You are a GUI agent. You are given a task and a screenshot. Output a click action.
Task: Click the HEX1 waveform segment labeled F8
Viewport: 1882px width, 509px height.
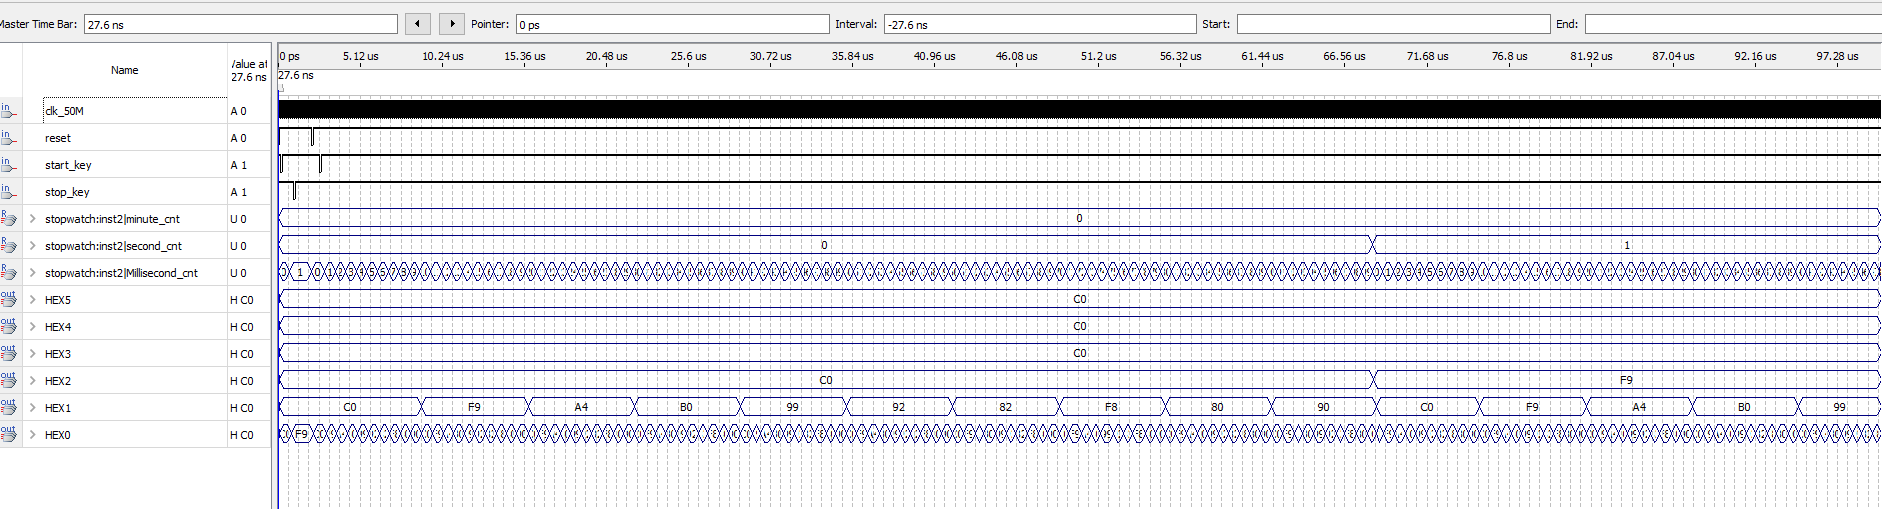1111,407
